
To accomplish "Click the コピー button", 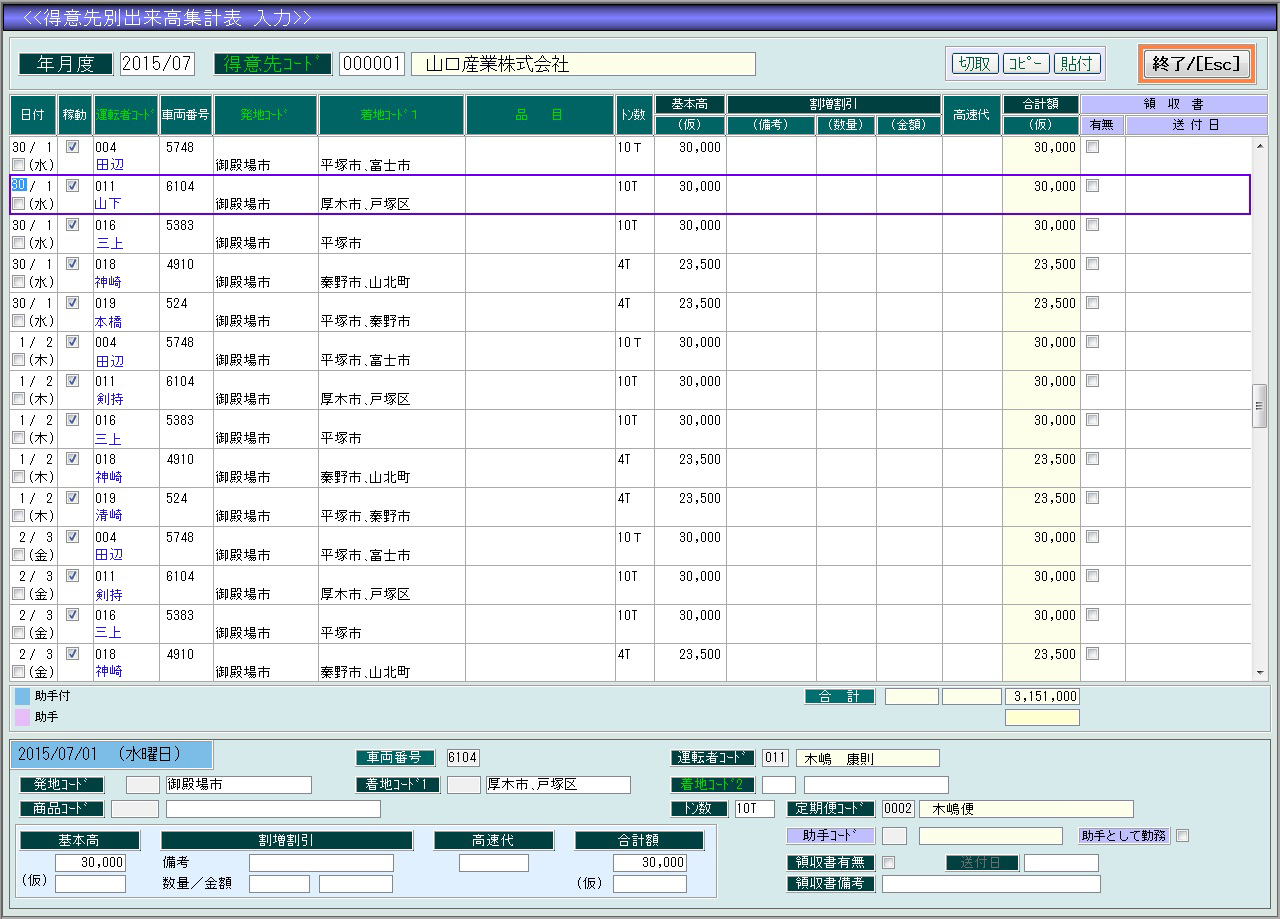I will (x=1026, y=64).
